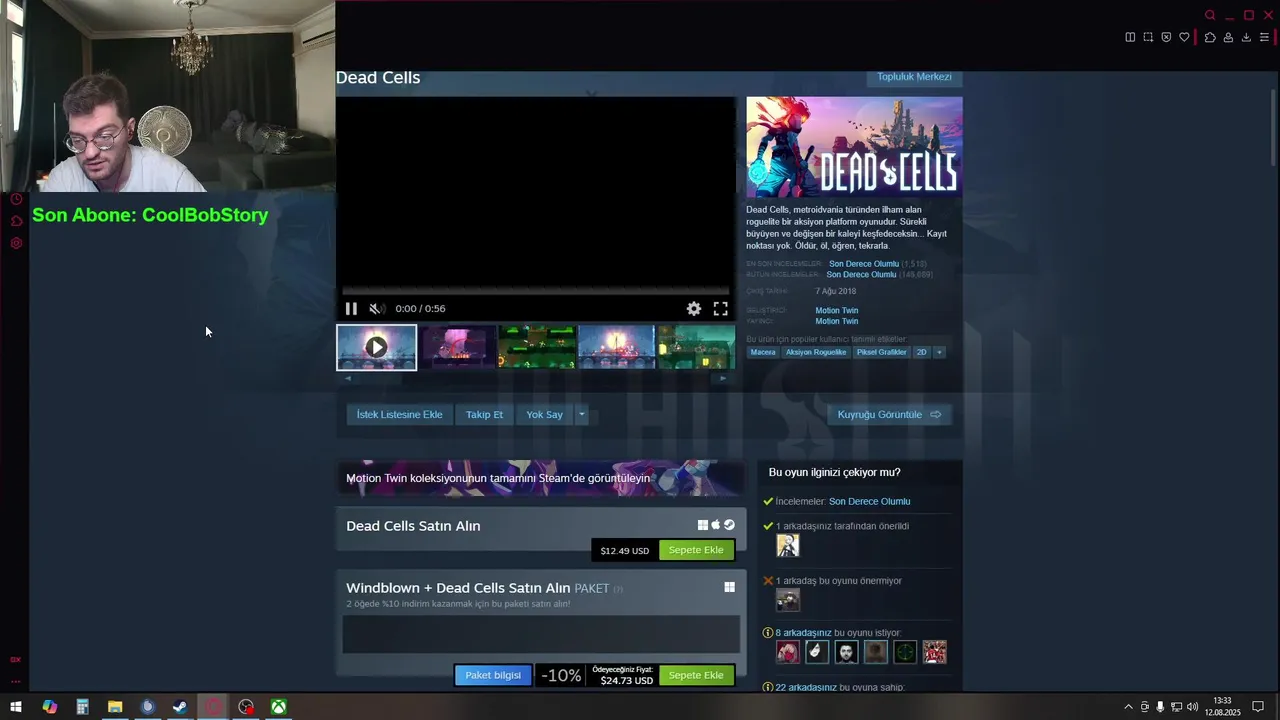Open the browser profile account icon

(1228, 37)
